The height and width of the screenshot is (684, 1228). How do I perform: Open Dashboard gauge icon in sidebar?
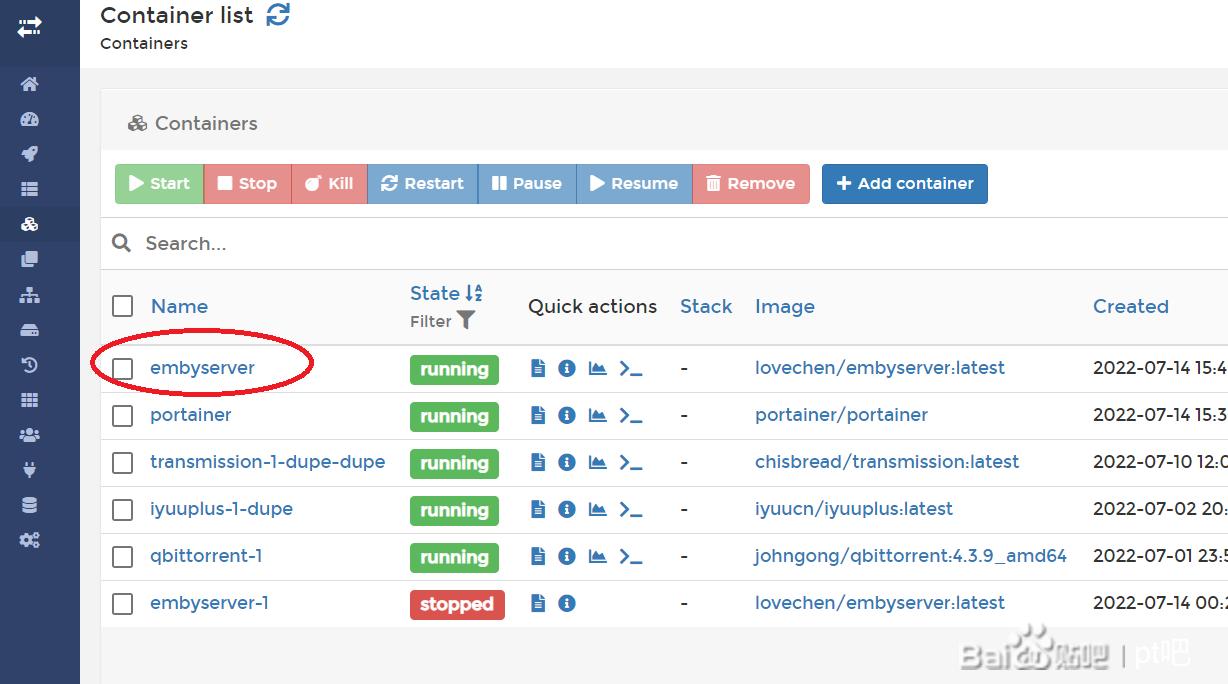point(29,119)
